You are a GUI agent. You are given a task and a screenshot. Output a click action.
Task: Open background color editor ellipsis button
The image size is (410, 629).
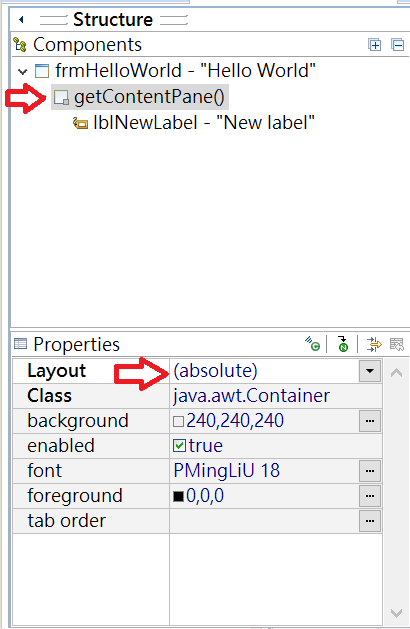(370, 421)
